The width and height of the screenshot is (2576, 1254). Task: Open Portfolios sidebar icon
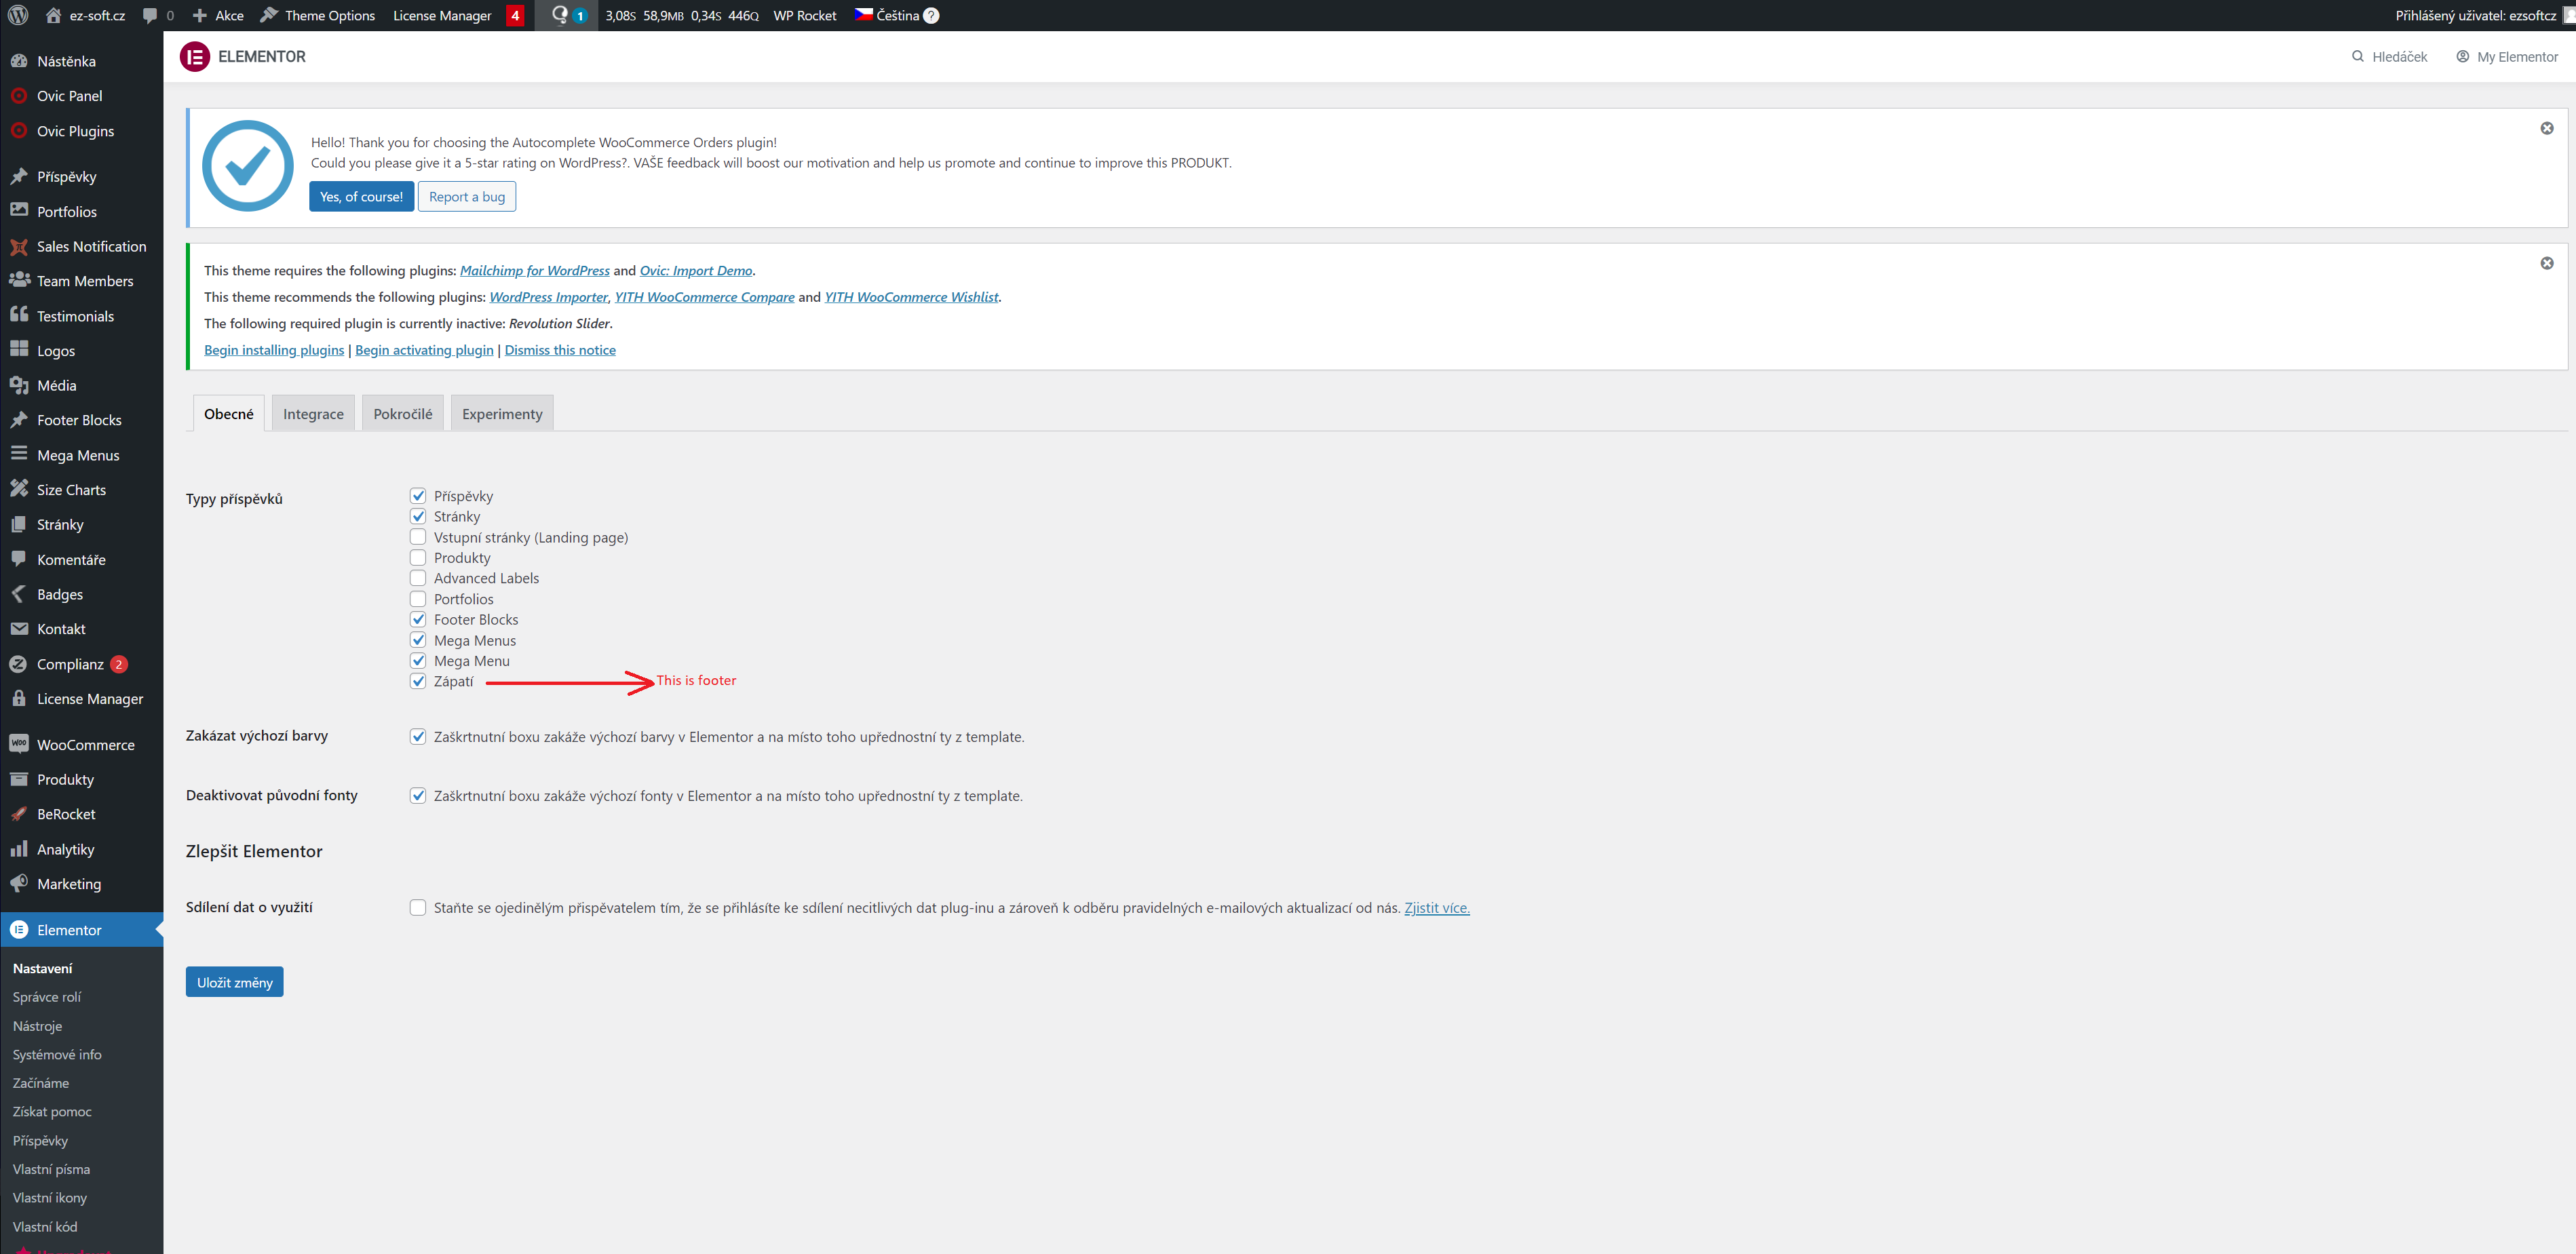(x=19, y=211)
